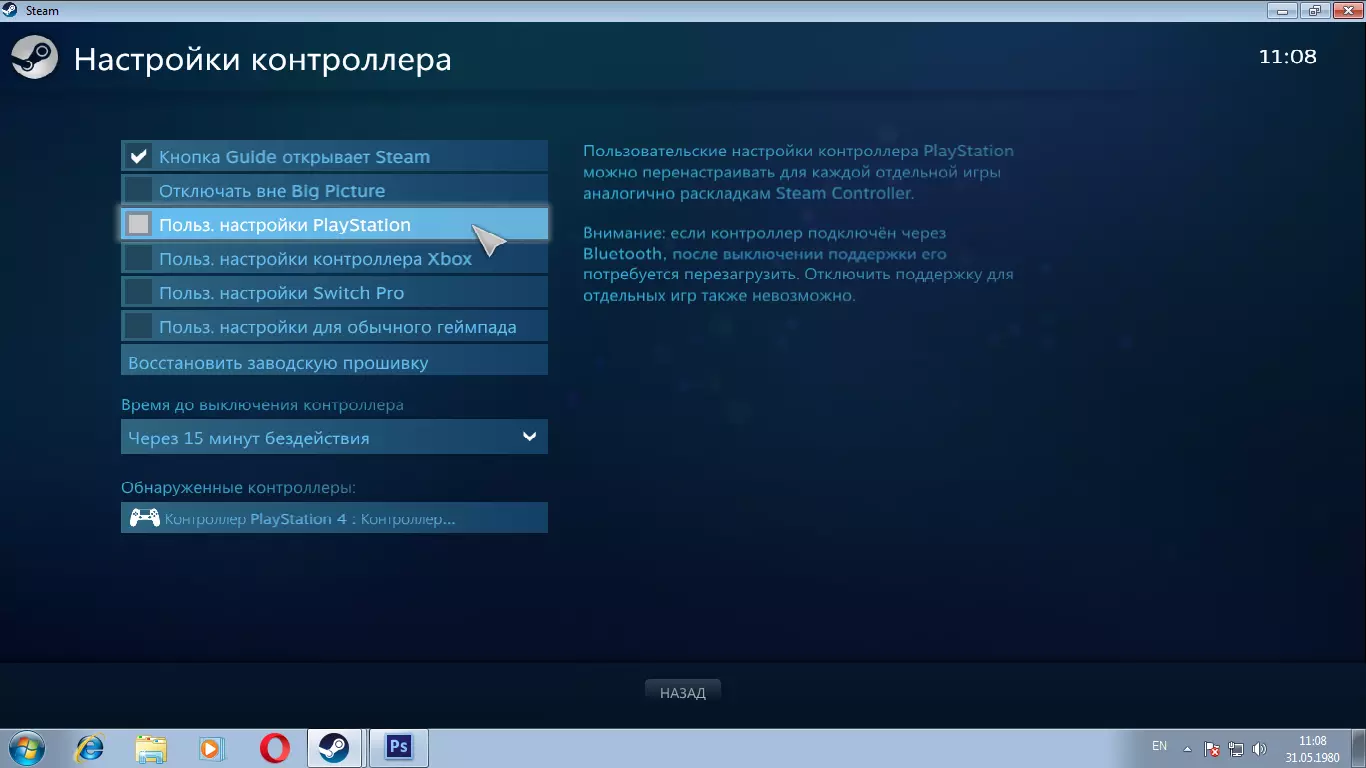The width and height of the screenshot is (1366, 768).
Task: Show hidden tray icons arrow
Action: point(1187,748)
